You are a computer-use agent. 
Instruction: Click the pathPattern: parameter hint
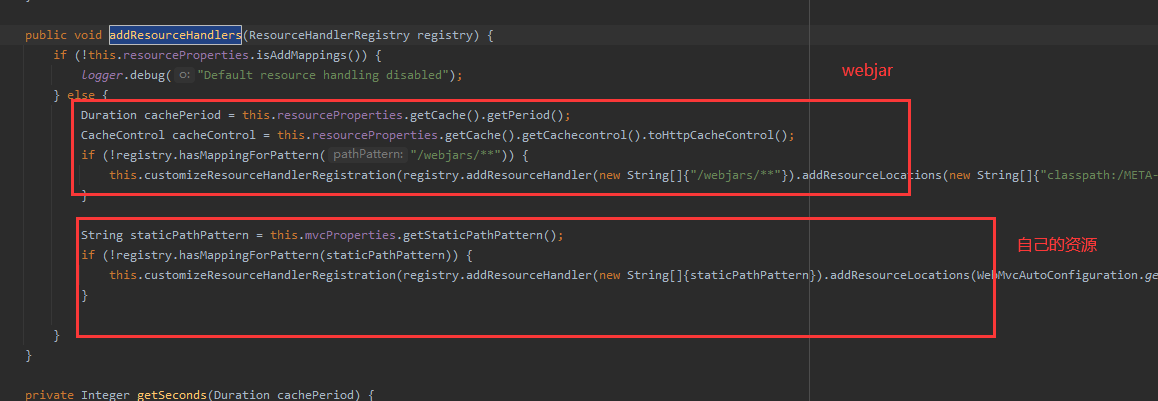[x=367, y=155]
